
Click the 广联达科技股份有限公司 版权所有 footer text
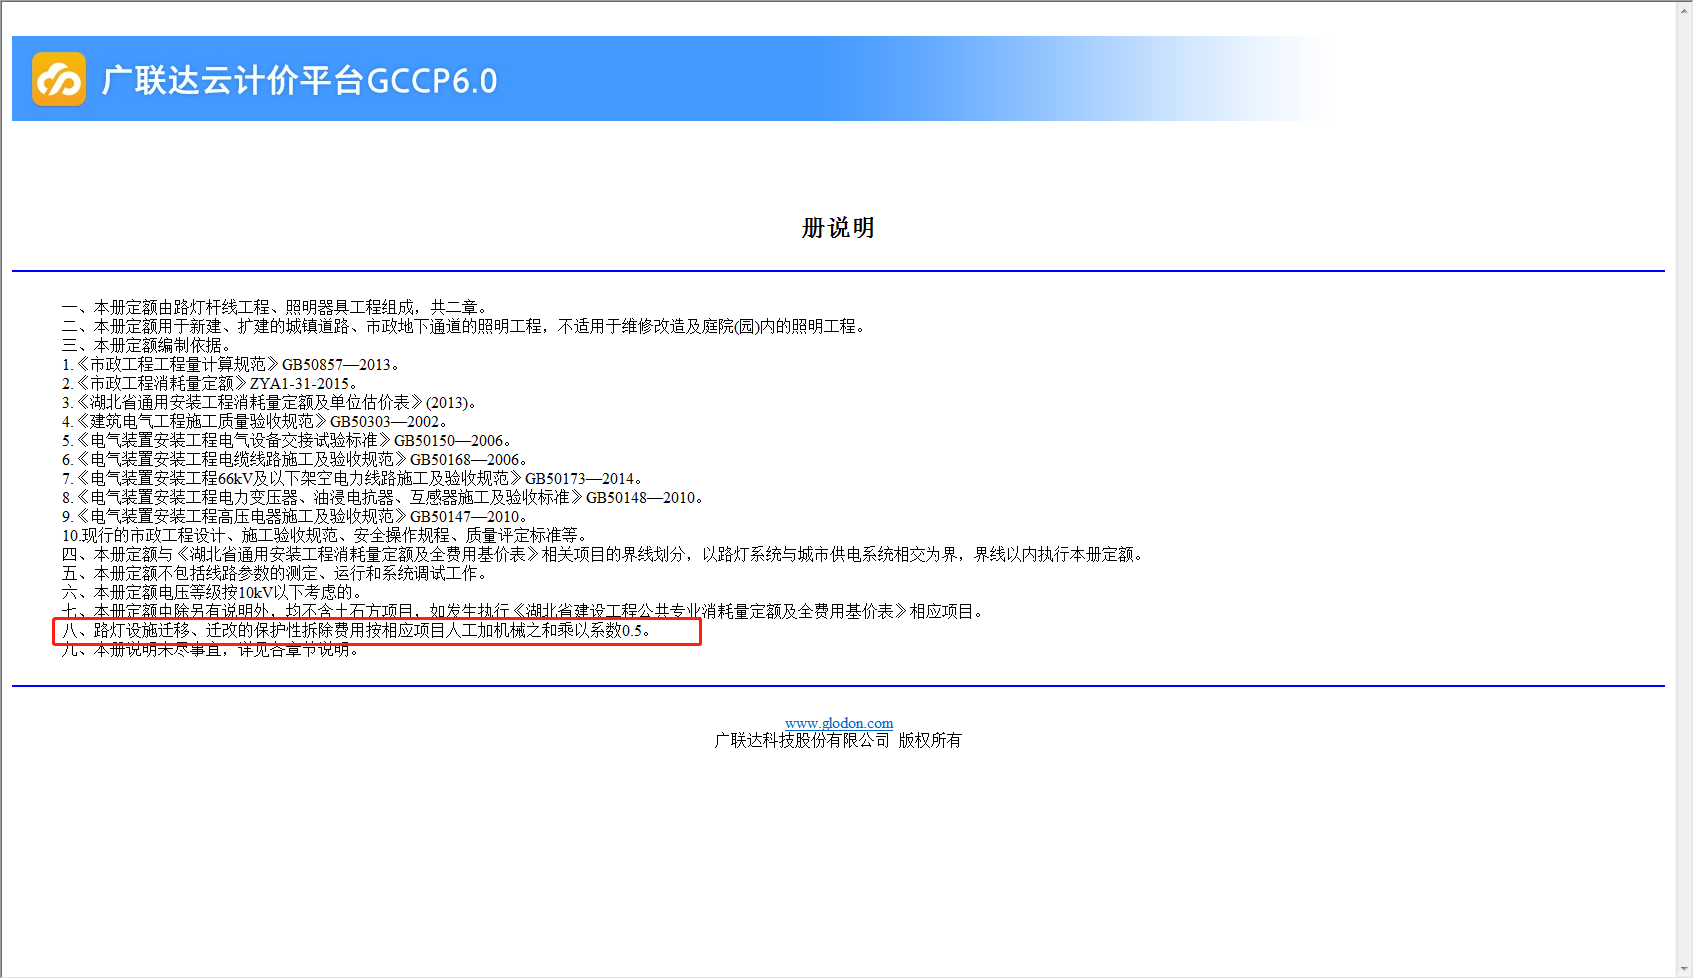(x=838, y=740)
